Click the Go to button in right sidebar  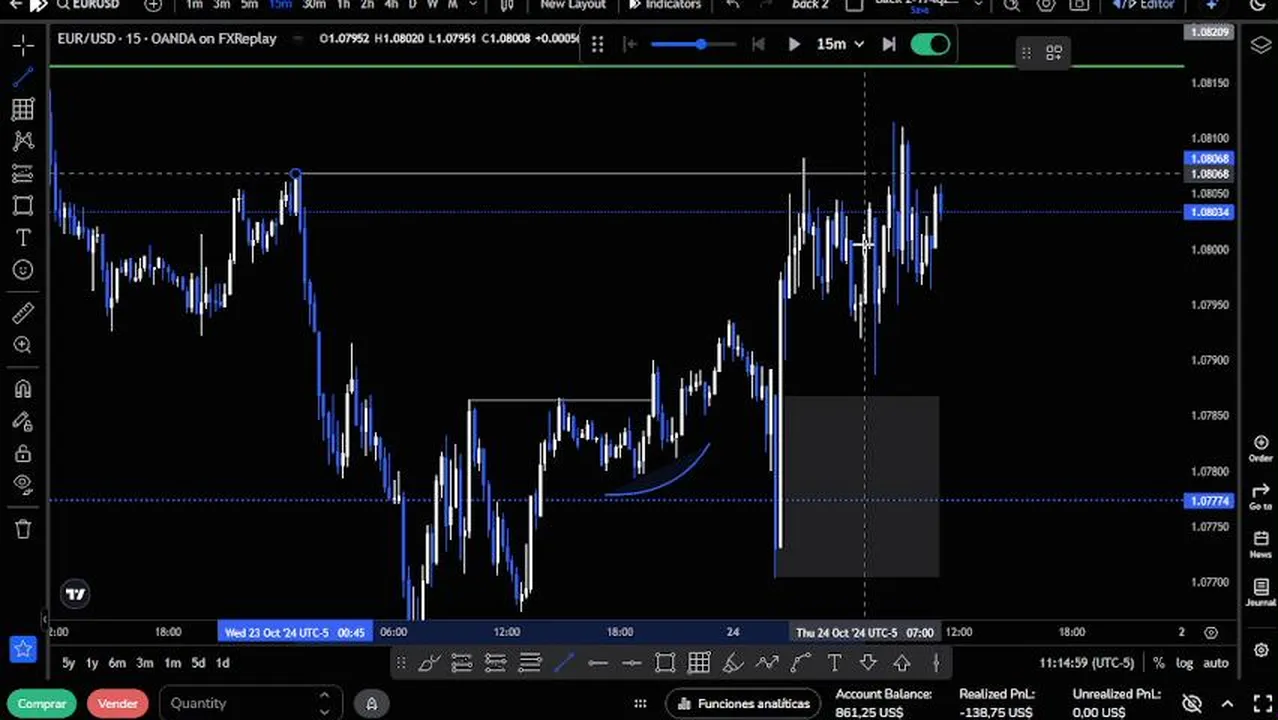[1260, 496]
